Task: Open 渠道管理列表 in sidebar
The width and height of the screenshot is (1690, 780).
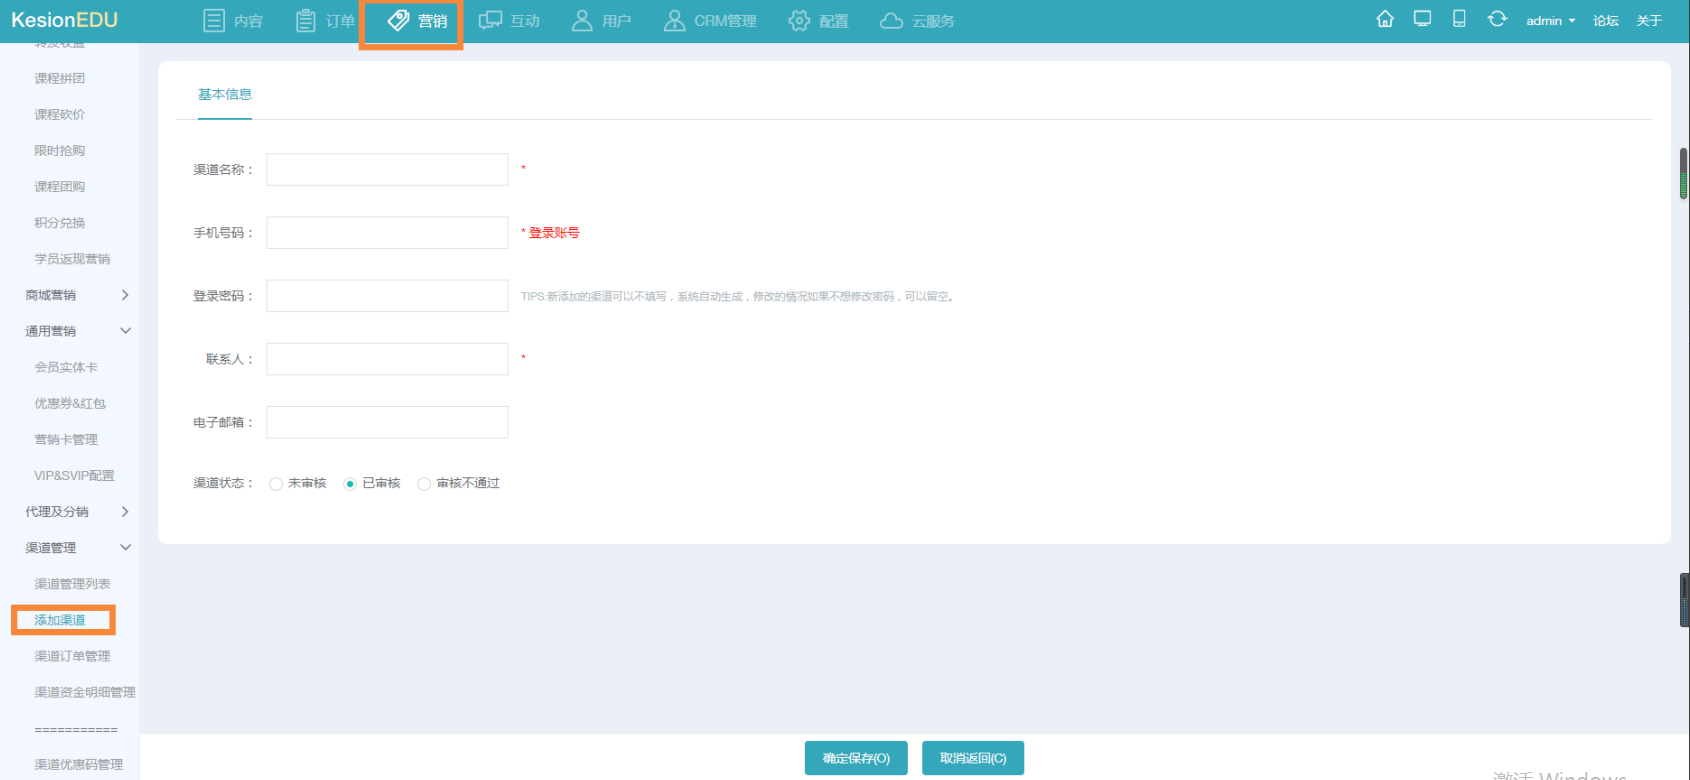Action: click(72, 584)
